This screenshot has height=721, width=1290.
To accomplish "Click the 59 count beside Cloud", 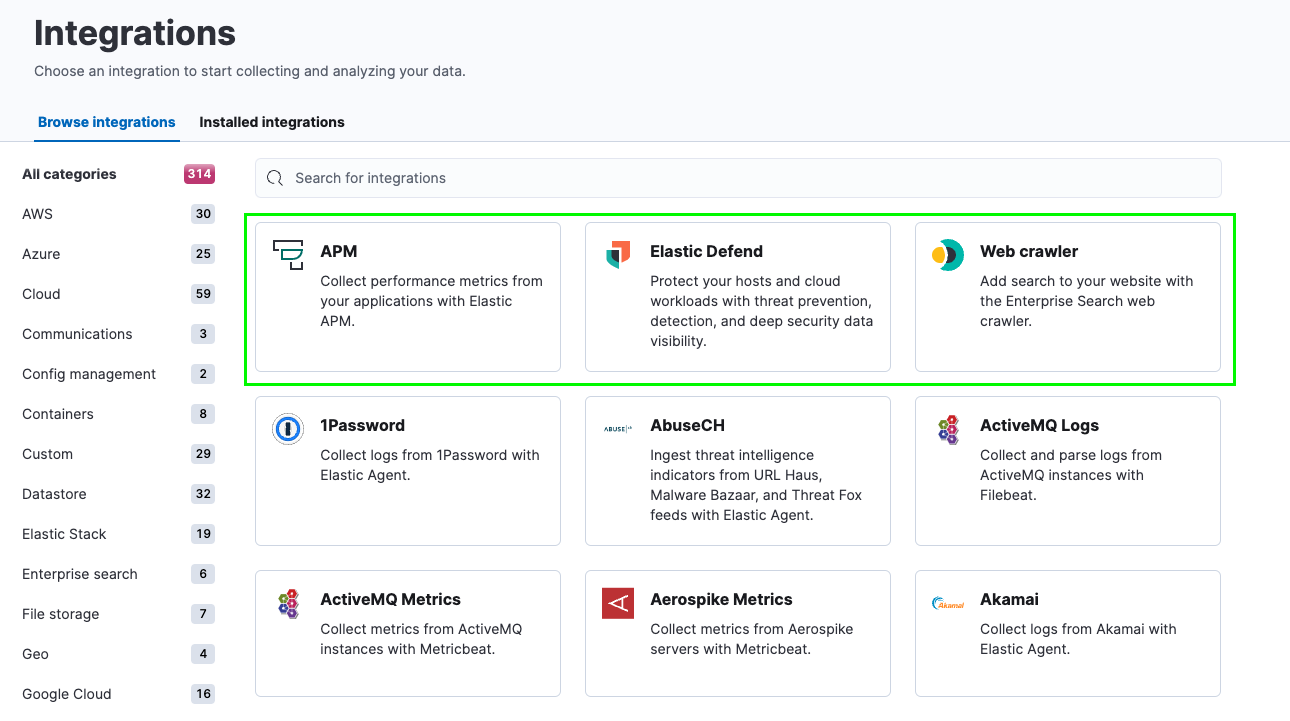I will point(203,294).
